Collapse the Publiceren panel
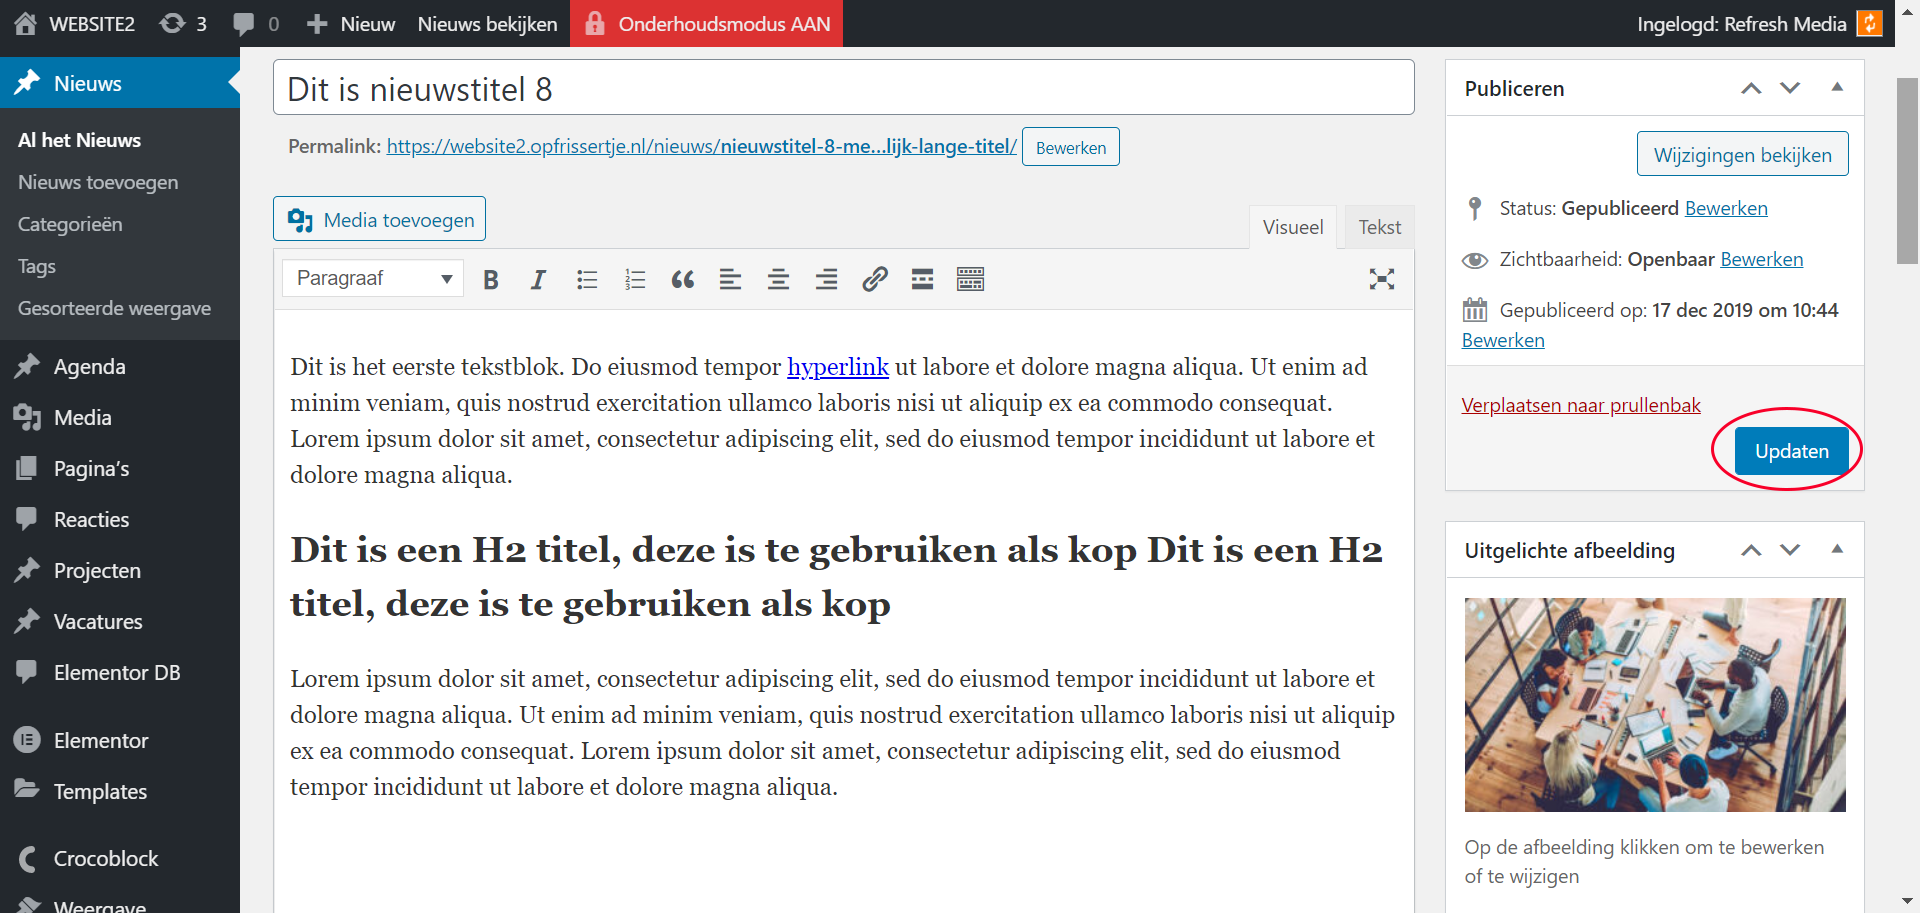The height and width of the screenshot is (913, 1920). click(1837, 88)
